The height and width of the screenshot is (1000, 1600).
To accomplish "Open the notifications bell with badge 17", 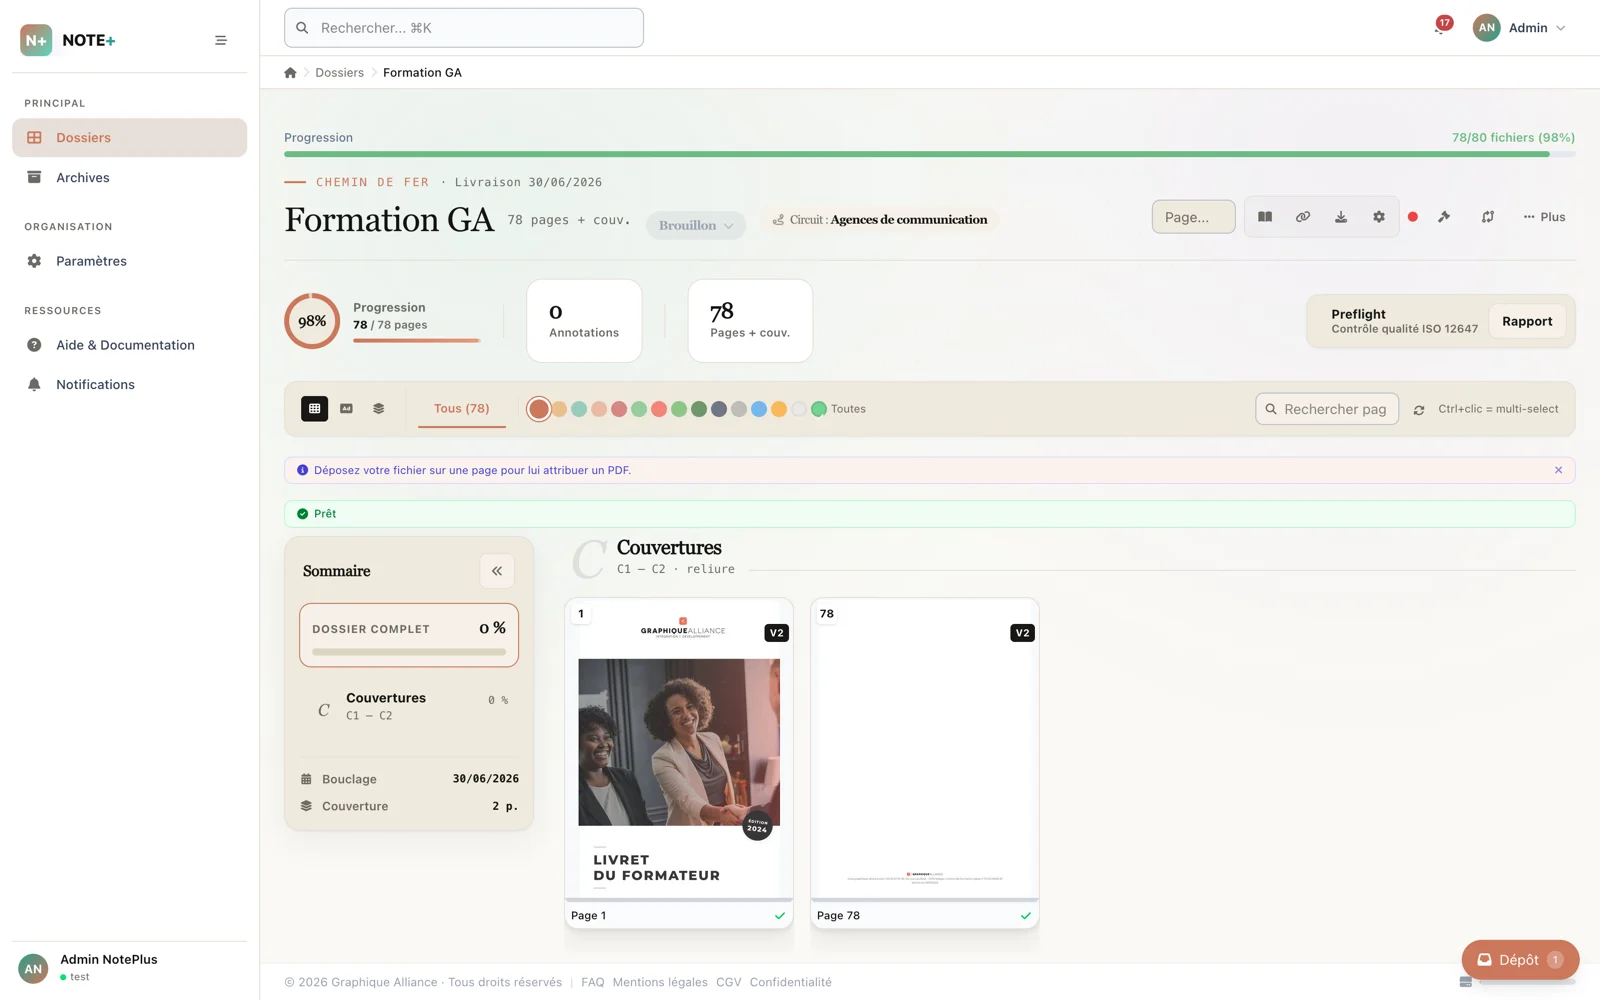I will pyautogui.click(x=1441, y=27).
